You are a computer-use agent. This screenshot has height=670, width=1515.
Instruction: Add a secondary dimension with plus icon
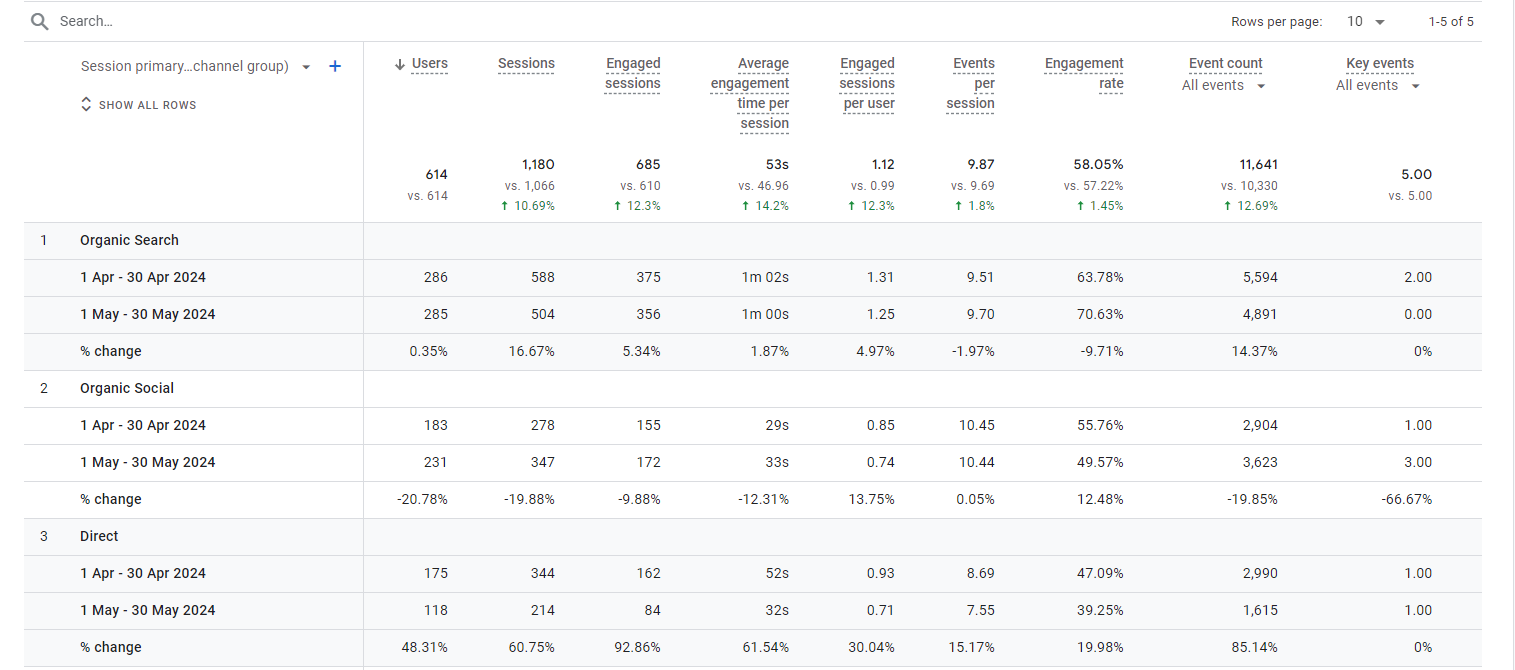pos(335,66)
